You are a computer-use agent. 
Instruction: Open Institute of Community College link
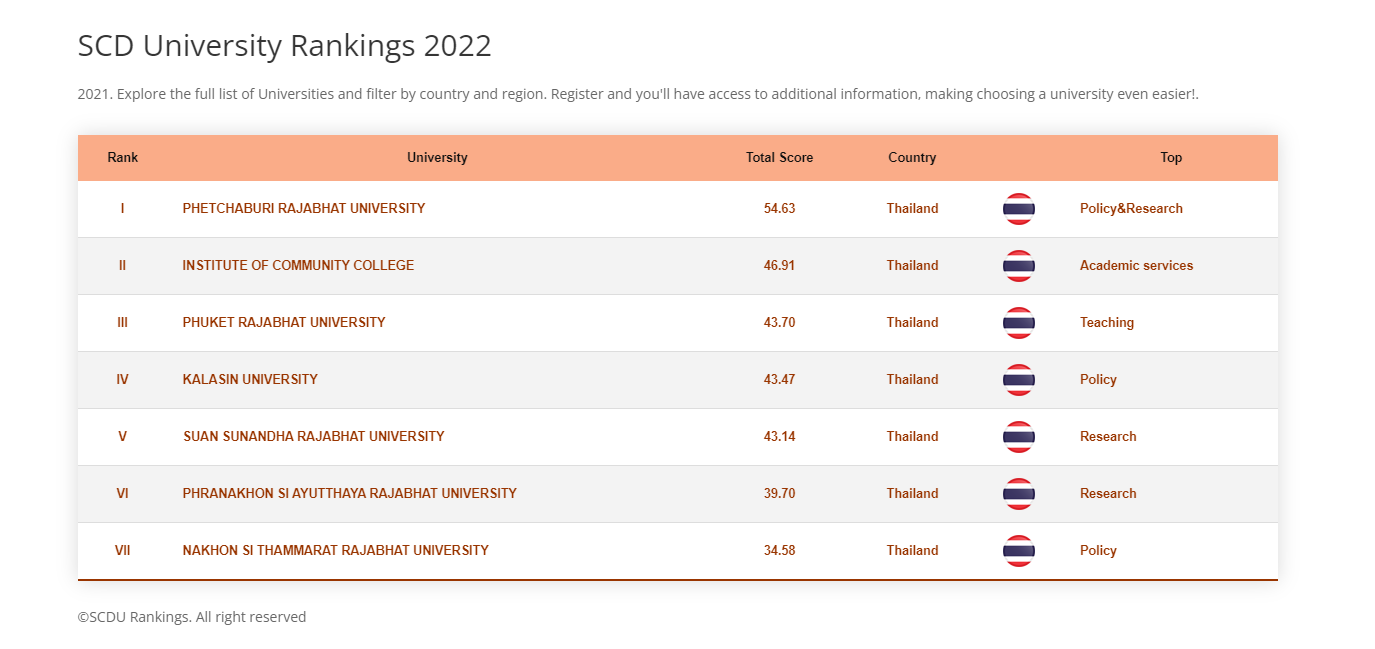click(298, 266)
